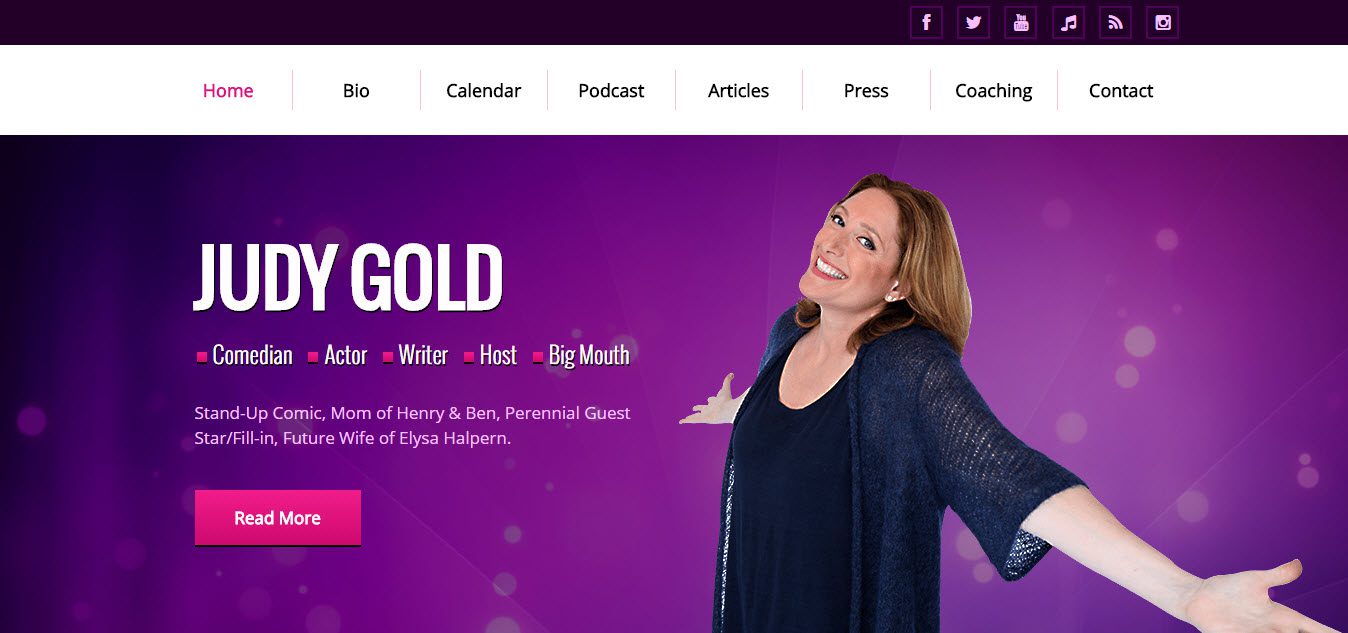
Task: Click the JUDY GOLD headline
Action: (348, 276)
